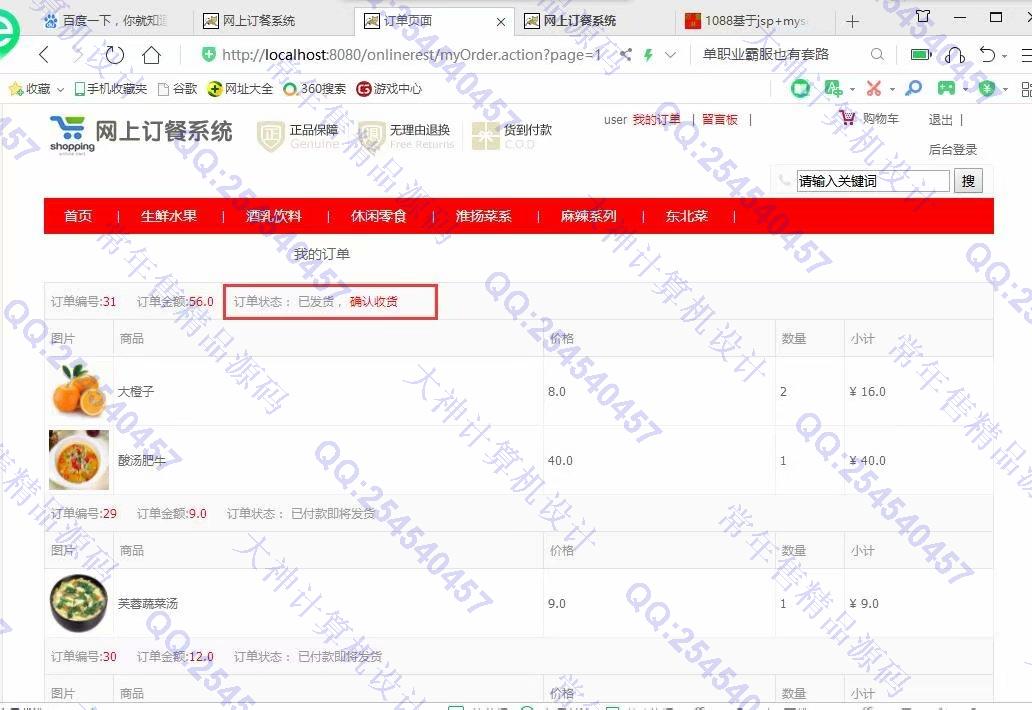Open the 东北菜 category
The image size is (1032, 710).
click(x=686, y=216)
